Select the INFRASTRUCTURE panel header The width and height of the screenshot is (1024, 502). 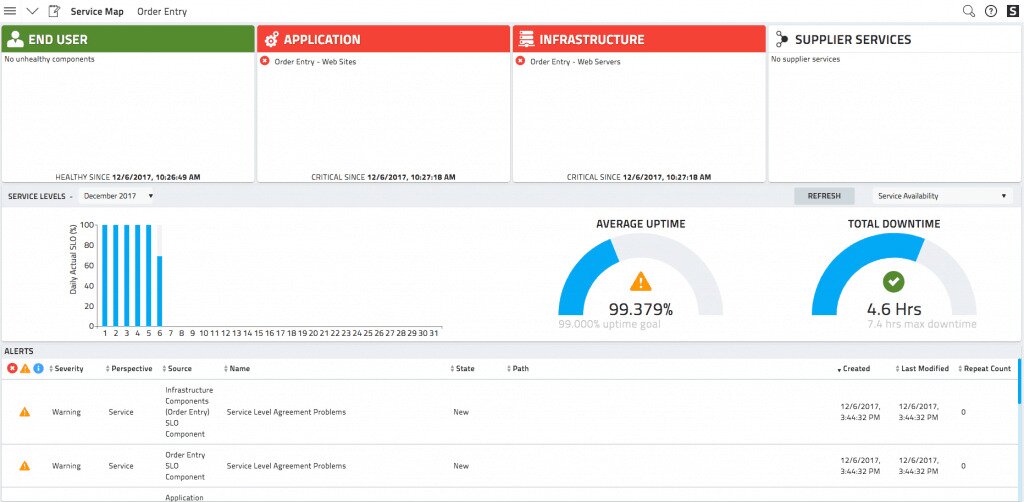coord(639,39)
